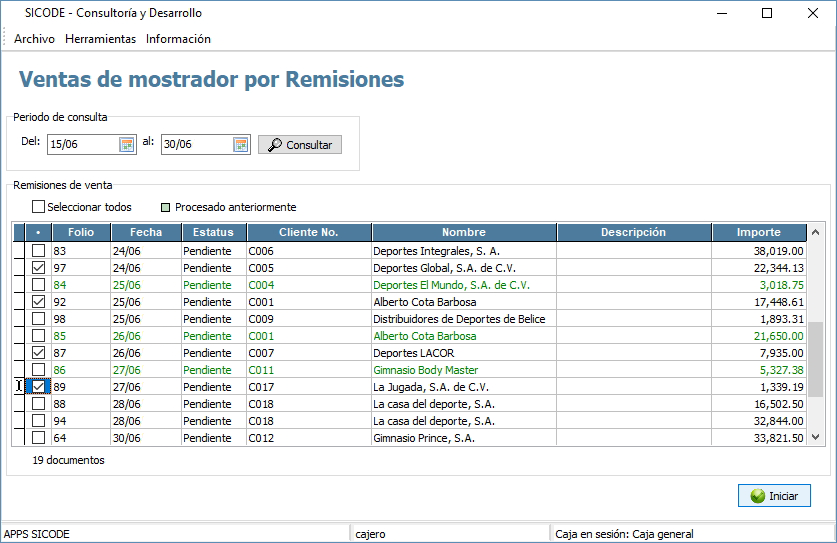
Task: Sort by the Fecha column header
Action: [145, 232]
